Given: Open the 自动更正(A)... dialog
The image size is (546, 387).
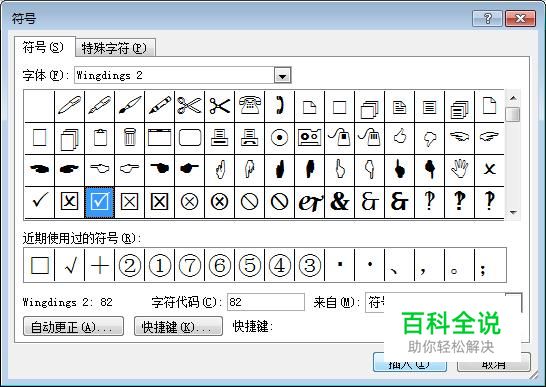Looking at the screenshot, I should (73, 327).
